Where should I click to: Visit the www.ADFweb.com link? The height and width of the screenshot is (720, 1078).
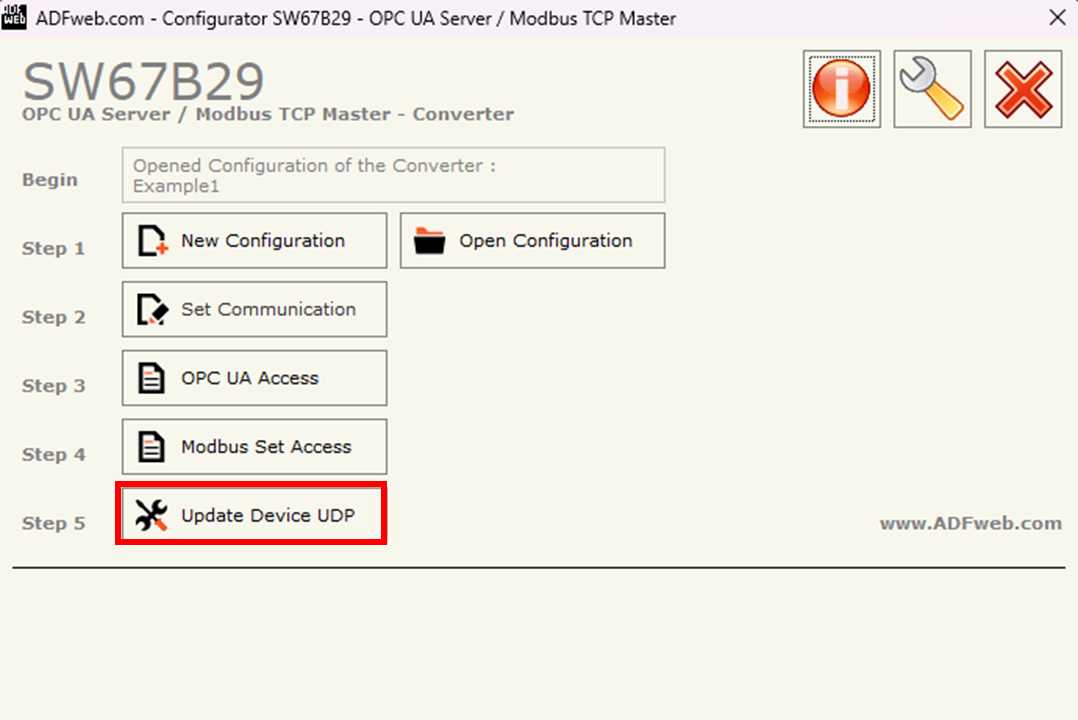pos(971,523)
